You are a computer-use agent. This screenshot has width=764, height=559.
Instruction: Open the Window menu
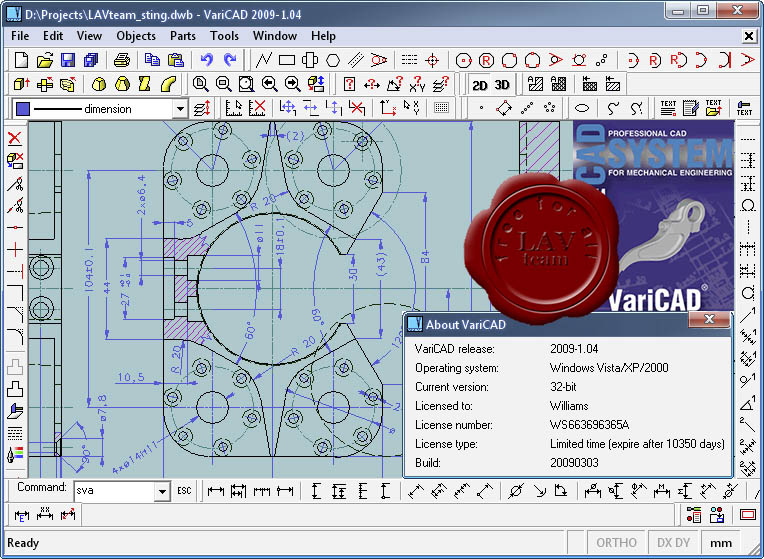tap(275, 36)
